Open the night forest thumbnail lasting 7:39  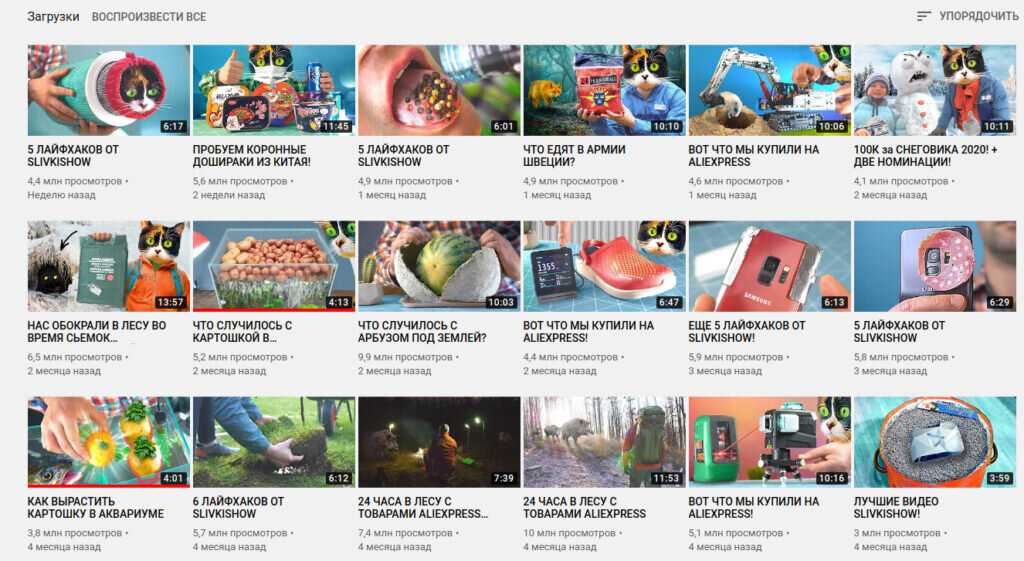(x=439, y=442)
